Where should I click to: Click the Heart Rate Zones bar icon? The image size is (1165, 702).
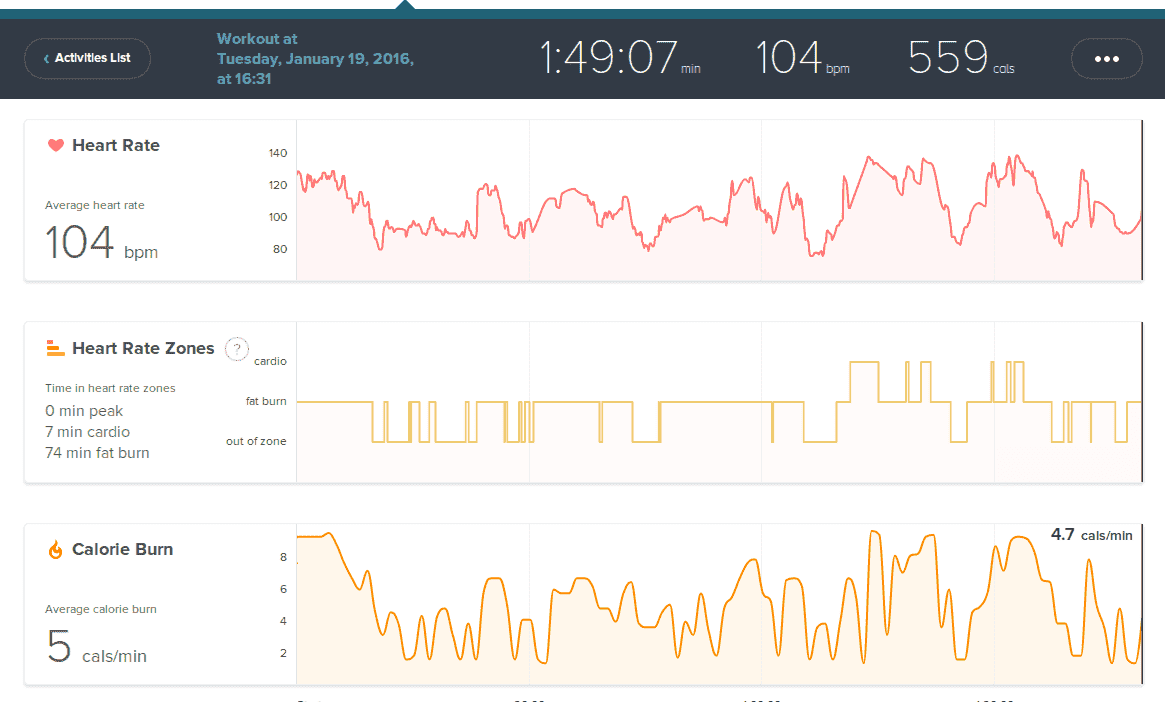click(x=56, y=349)
